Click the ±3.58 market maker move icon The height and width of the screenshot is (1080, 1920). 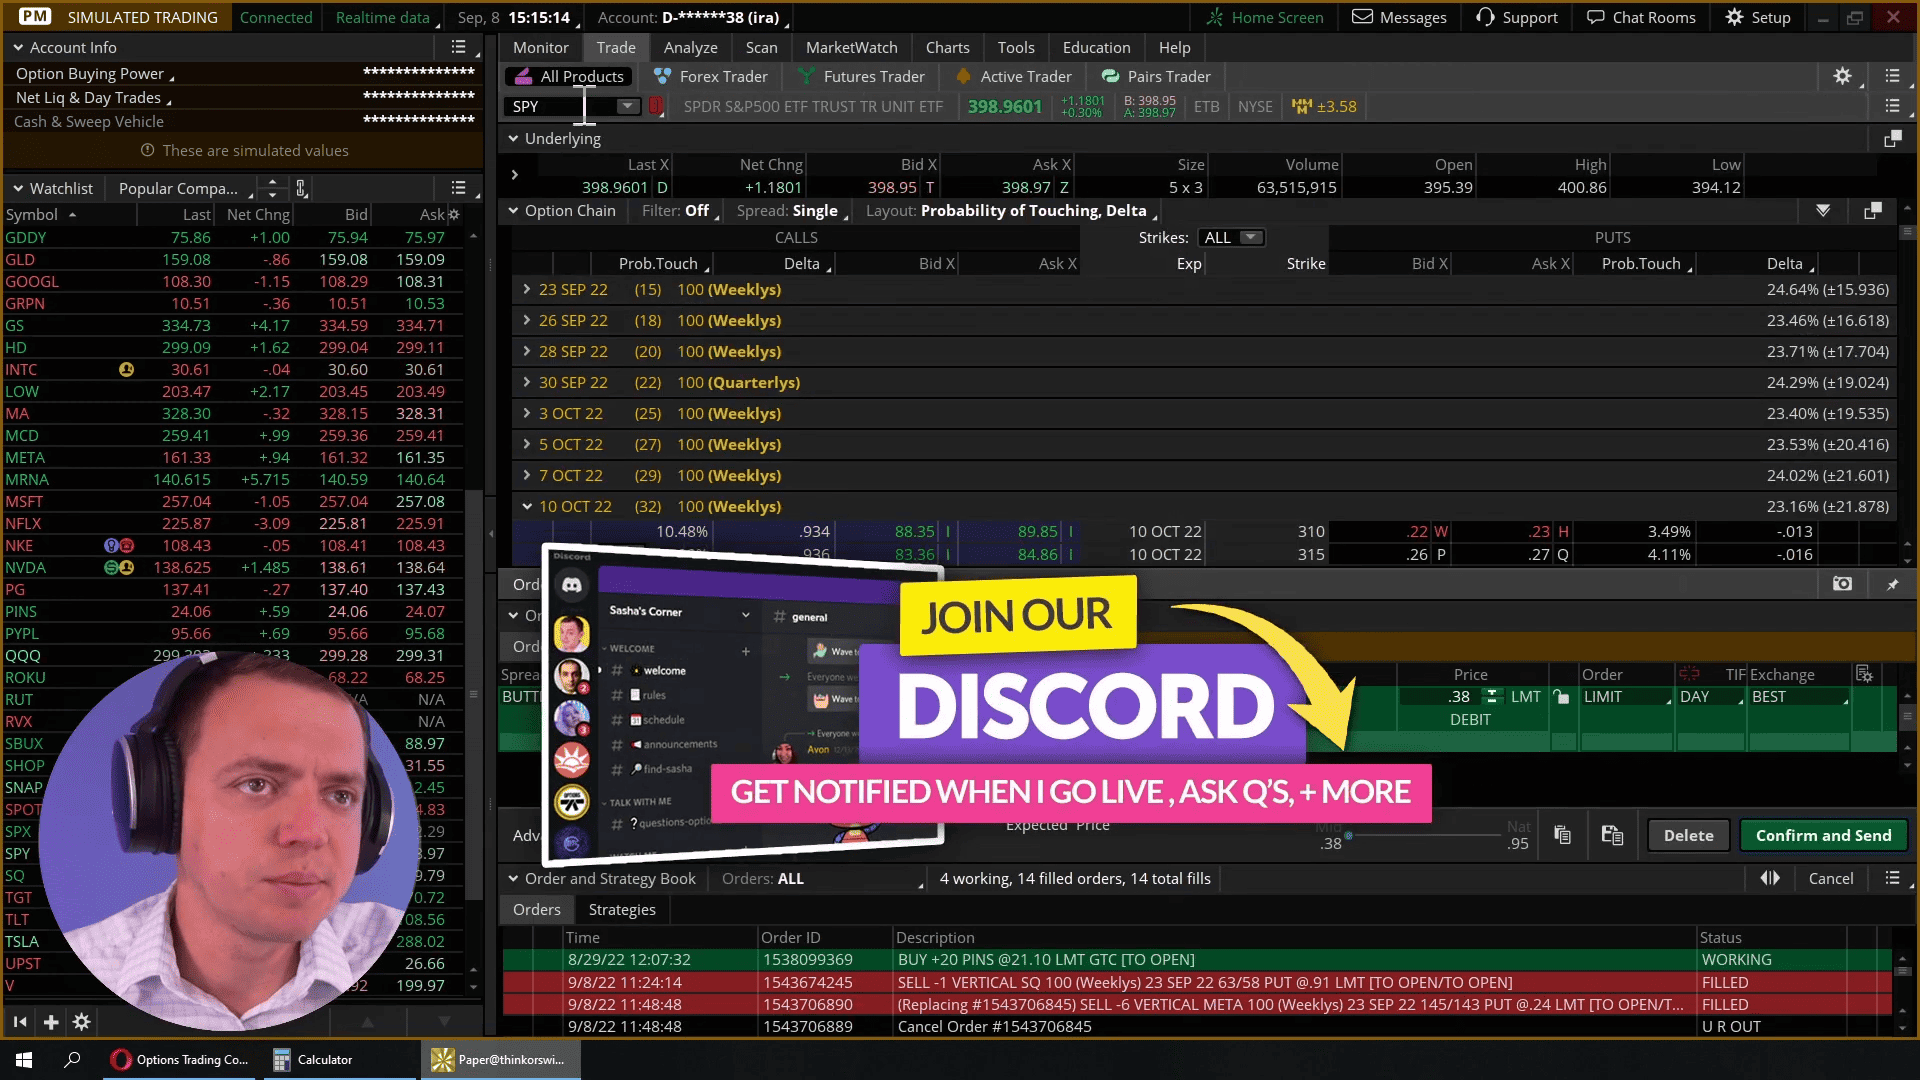click(x=1301, y=106)
